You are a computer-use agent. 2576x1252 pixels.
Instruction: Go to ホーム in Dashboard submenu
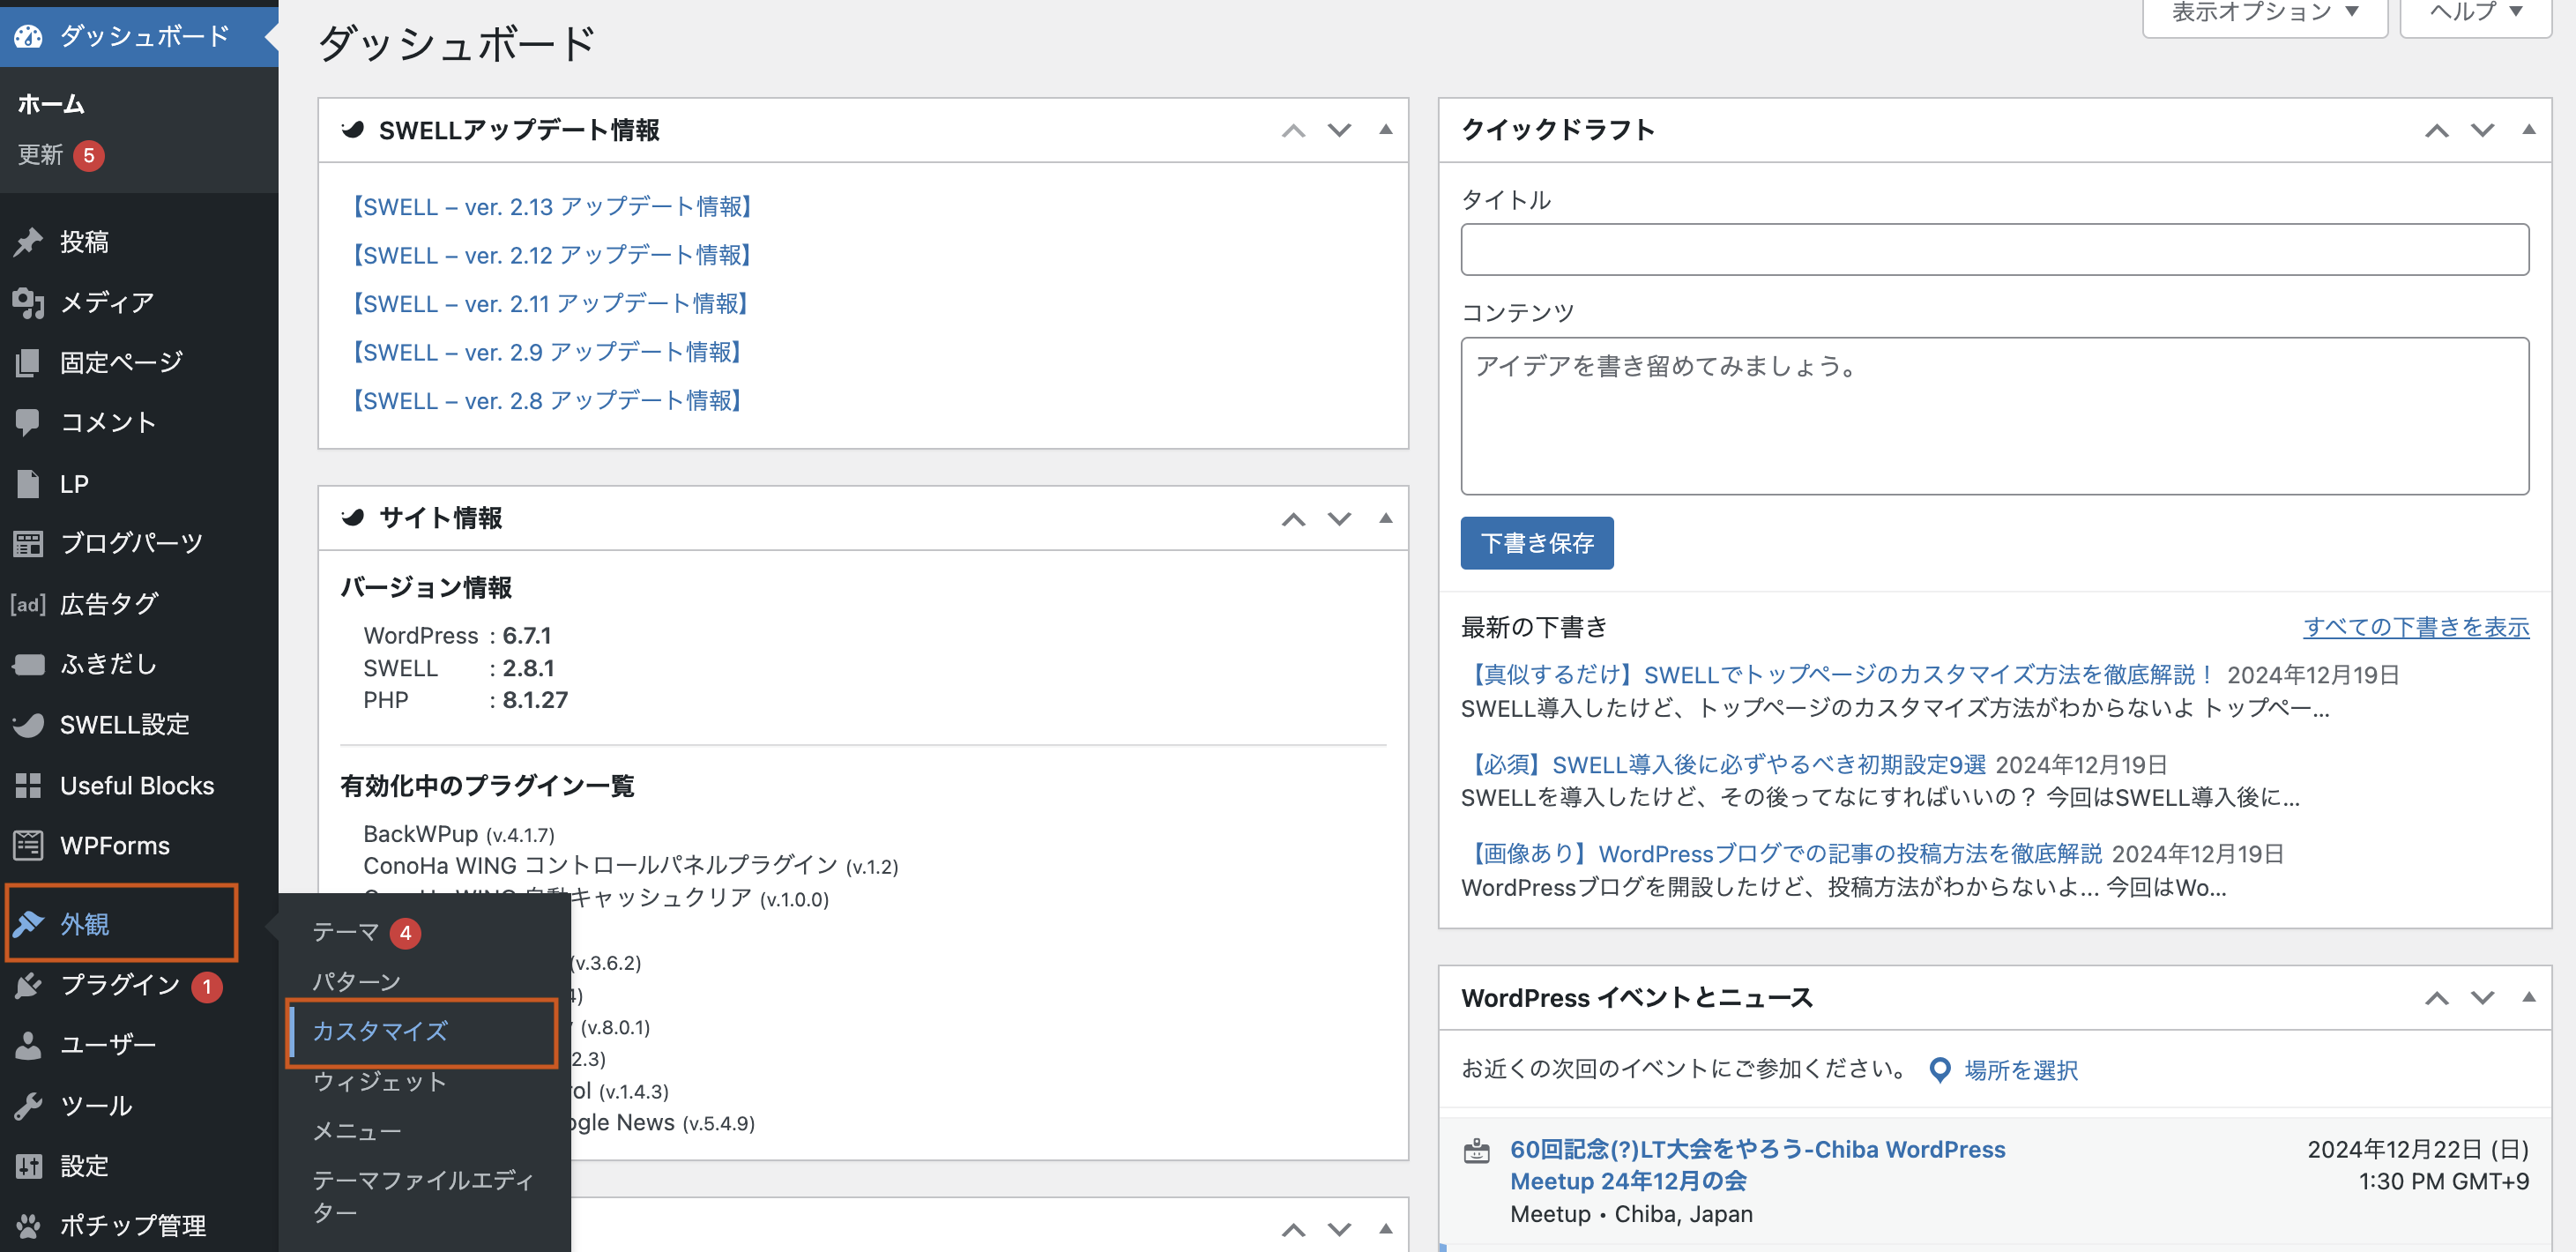click(51, 104)
